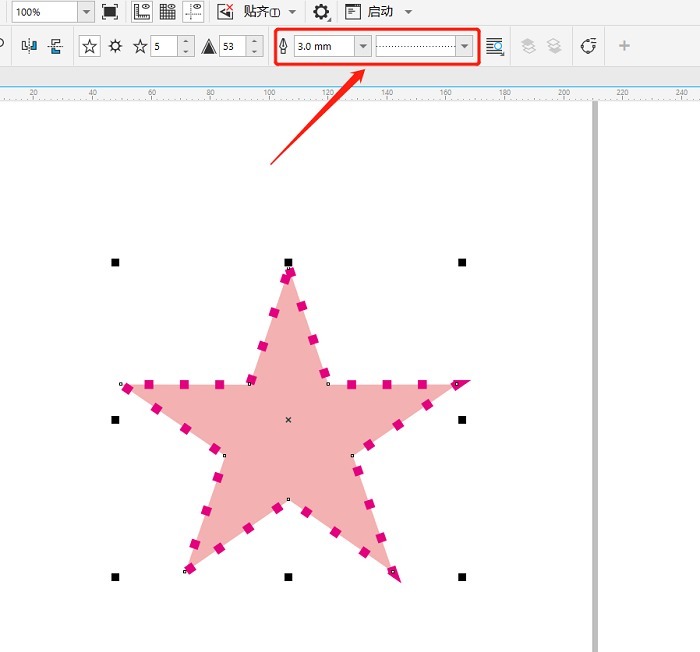700x652 pixels.
Task: Select the complex star shape icon
Action: point(115,46)
